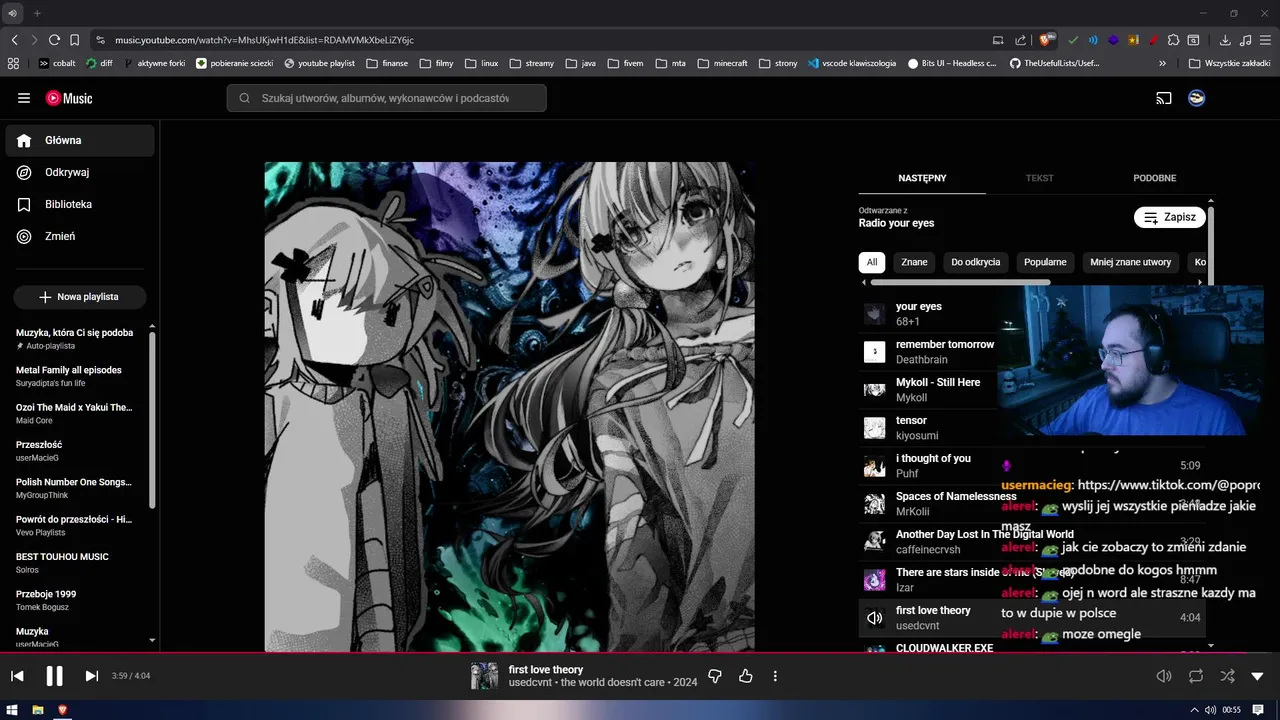Open the finanse bookmarks folder
The height and width of the screenshot is (720, 1280).
pyautogui.click(x=387, y=63)
